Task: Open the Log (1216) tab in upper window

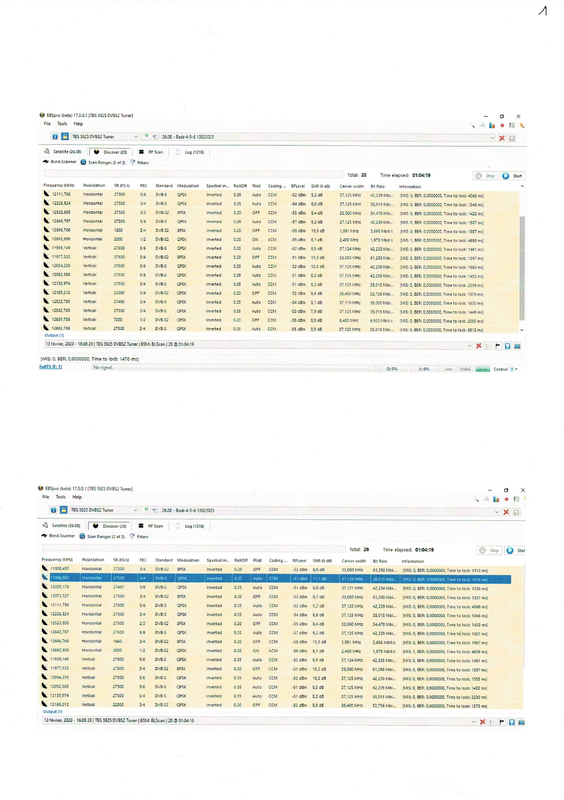Action: coord(190,152)
